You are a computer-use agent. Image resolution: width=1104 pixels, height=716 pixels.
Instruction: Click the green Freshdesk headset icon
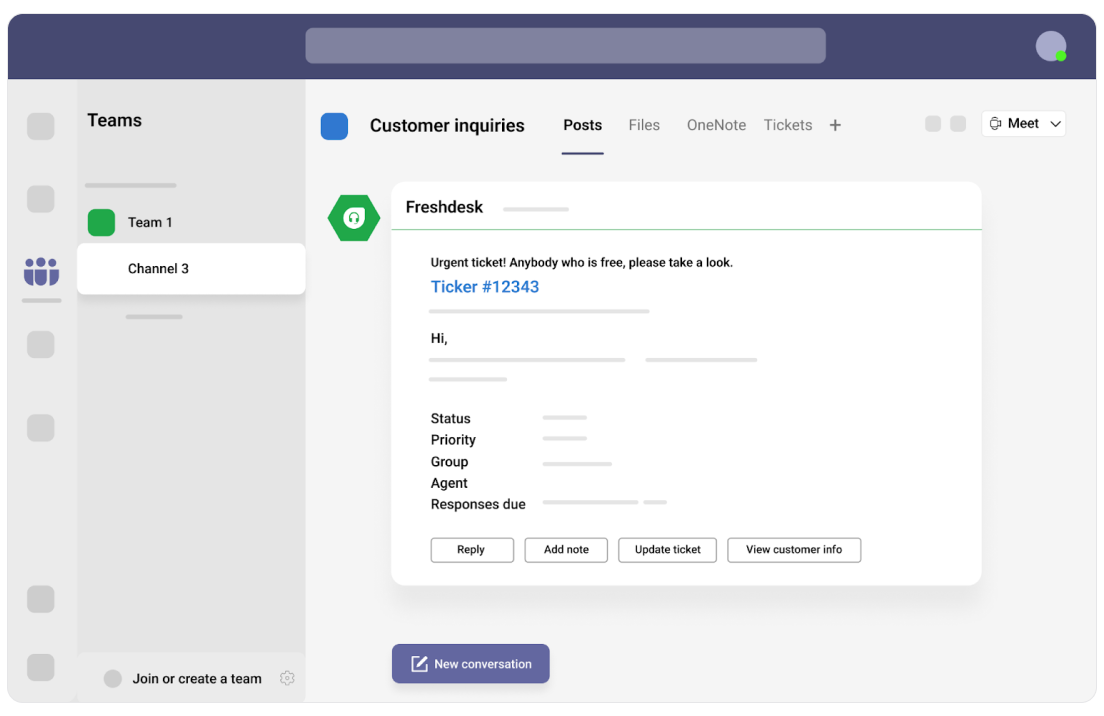(353, 218)
